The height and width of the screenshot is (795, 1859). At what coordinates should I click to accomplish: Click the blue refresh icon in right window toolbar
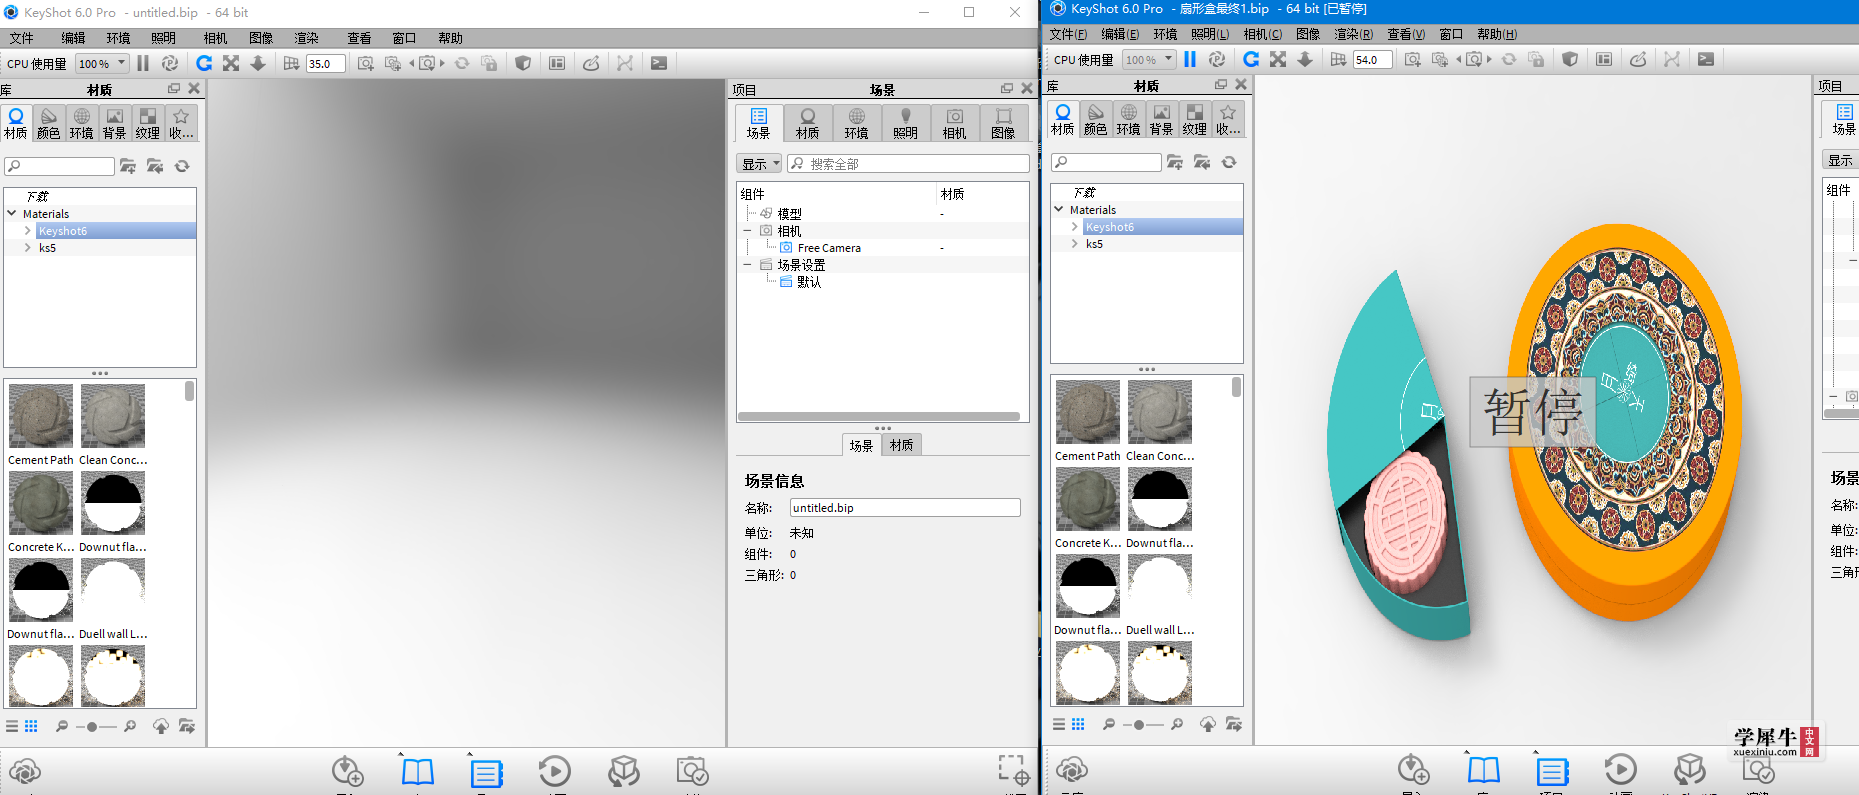(x=1251, y=59)
